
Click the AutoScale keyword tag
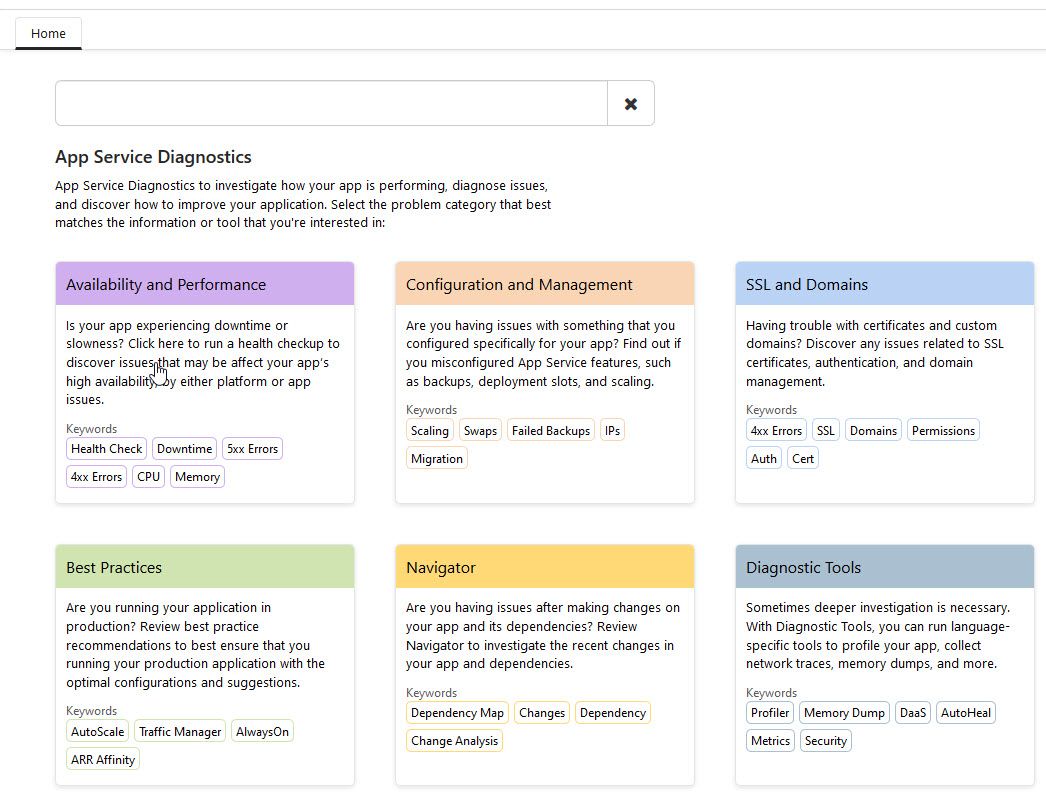click(97, 732)
